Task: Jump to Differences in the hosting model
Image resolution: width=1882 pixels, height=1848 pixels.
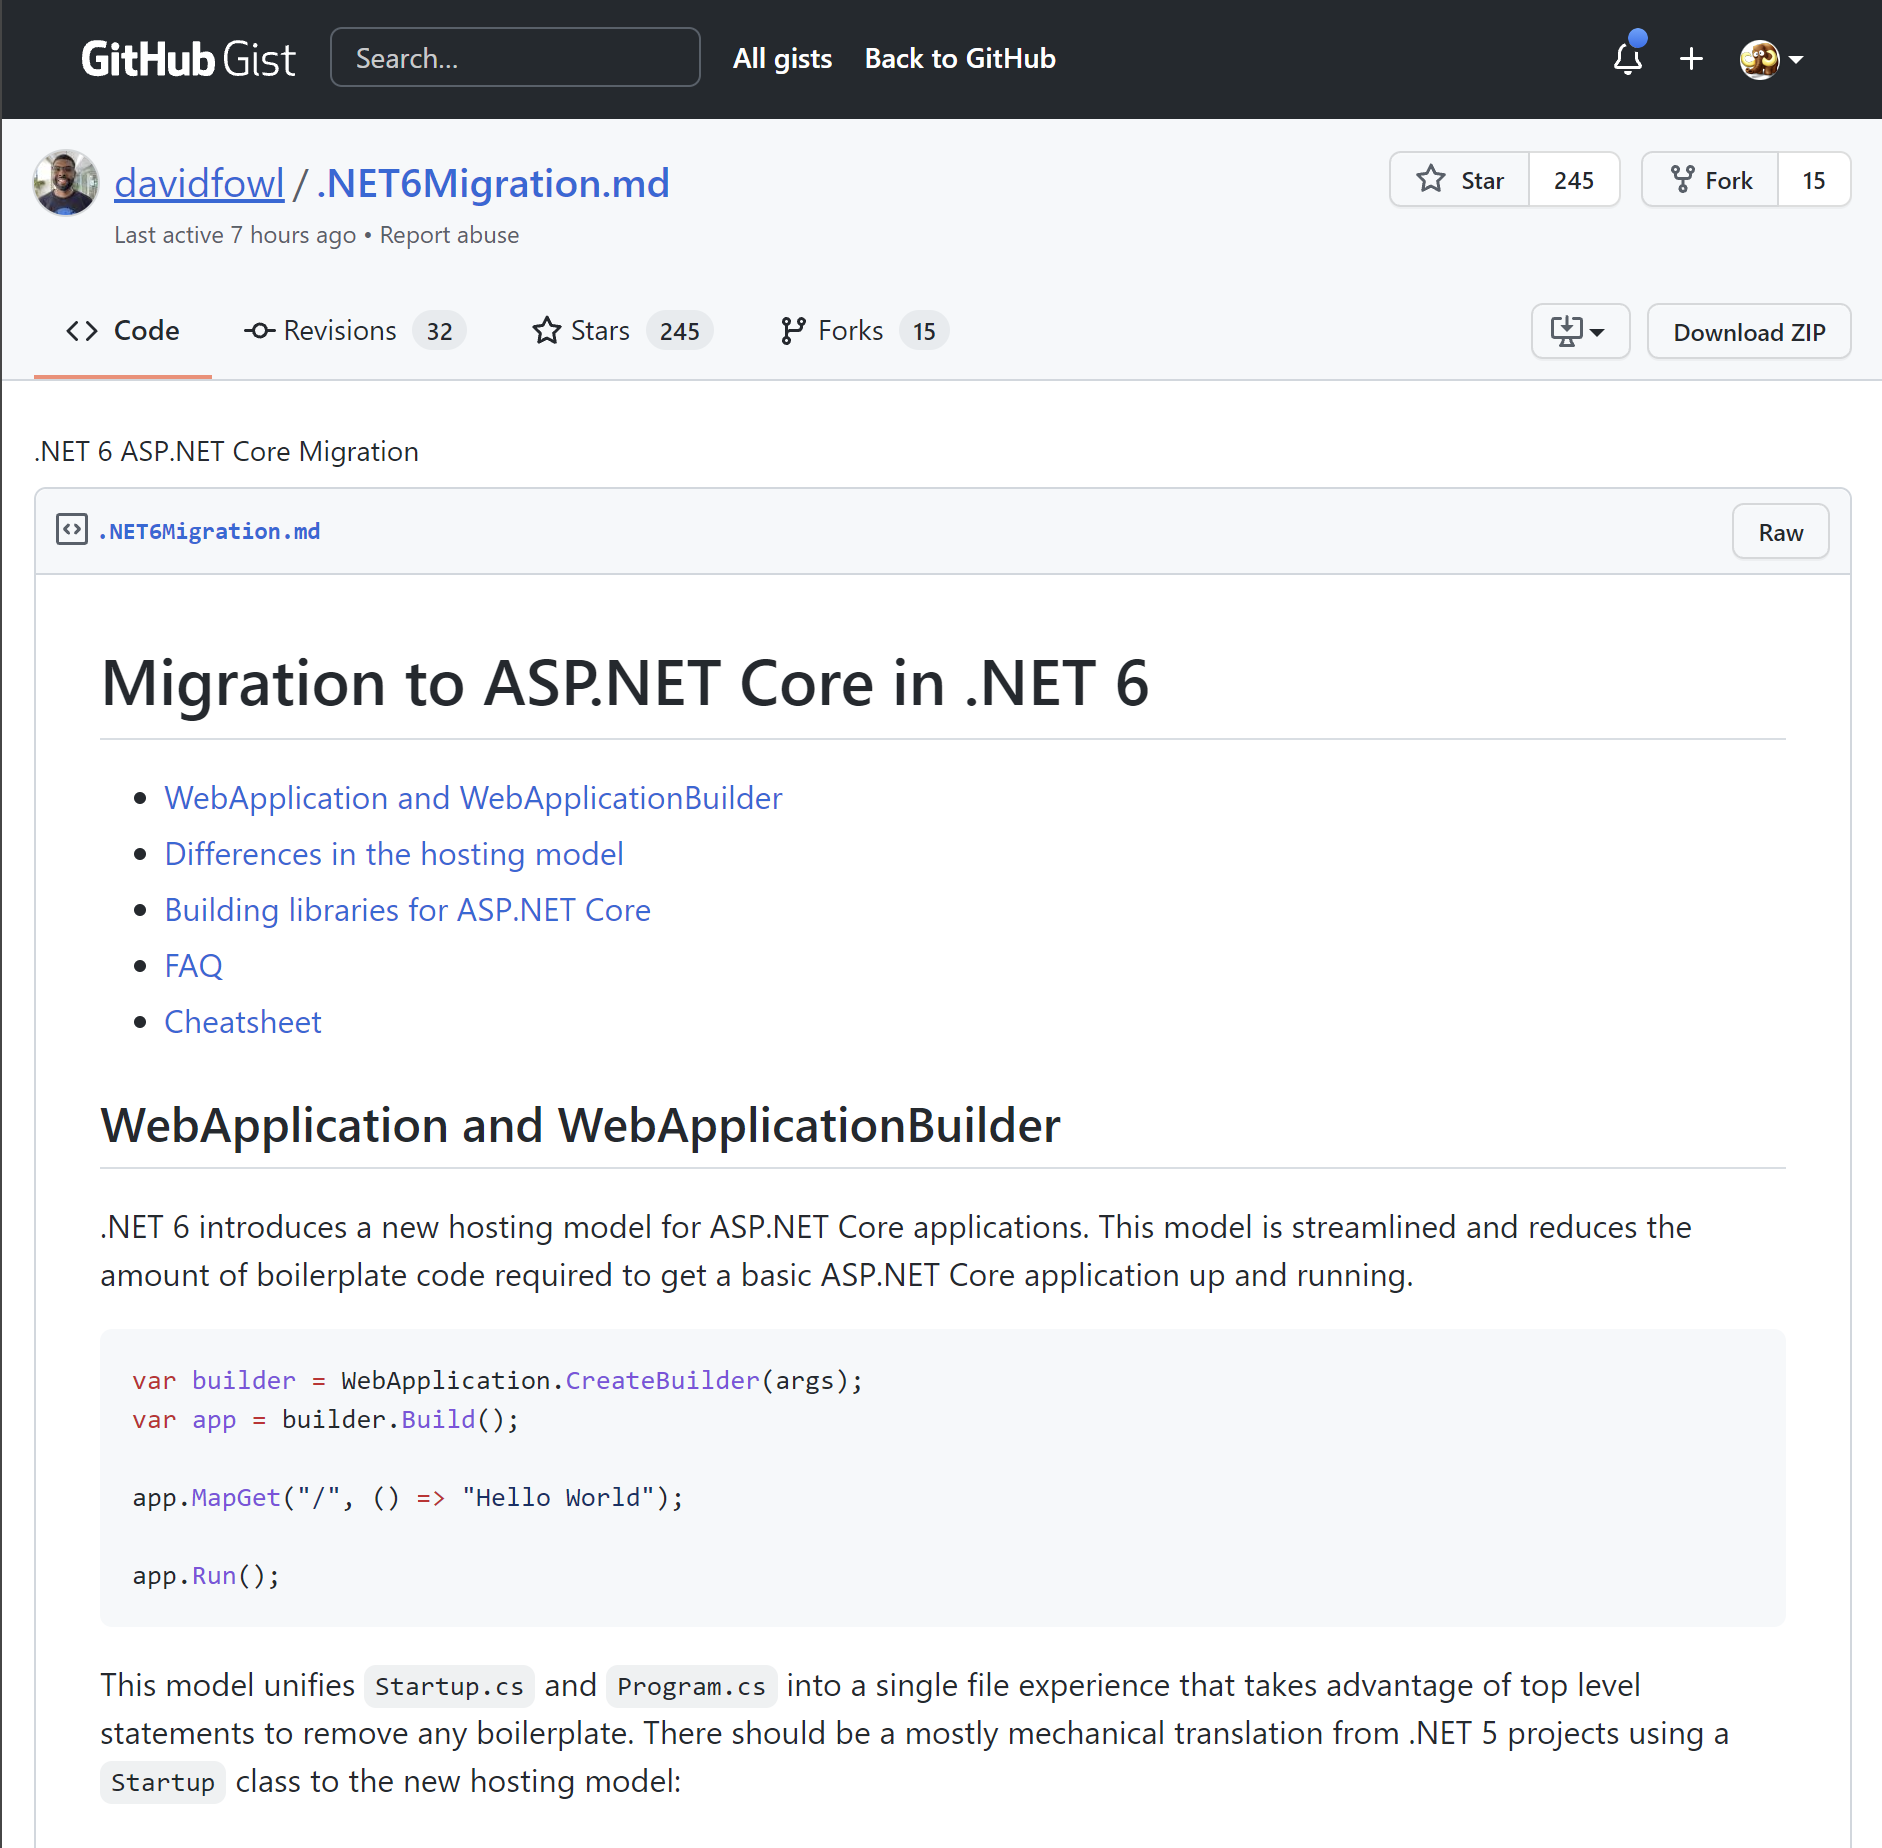Action: [x=394, y=854]
